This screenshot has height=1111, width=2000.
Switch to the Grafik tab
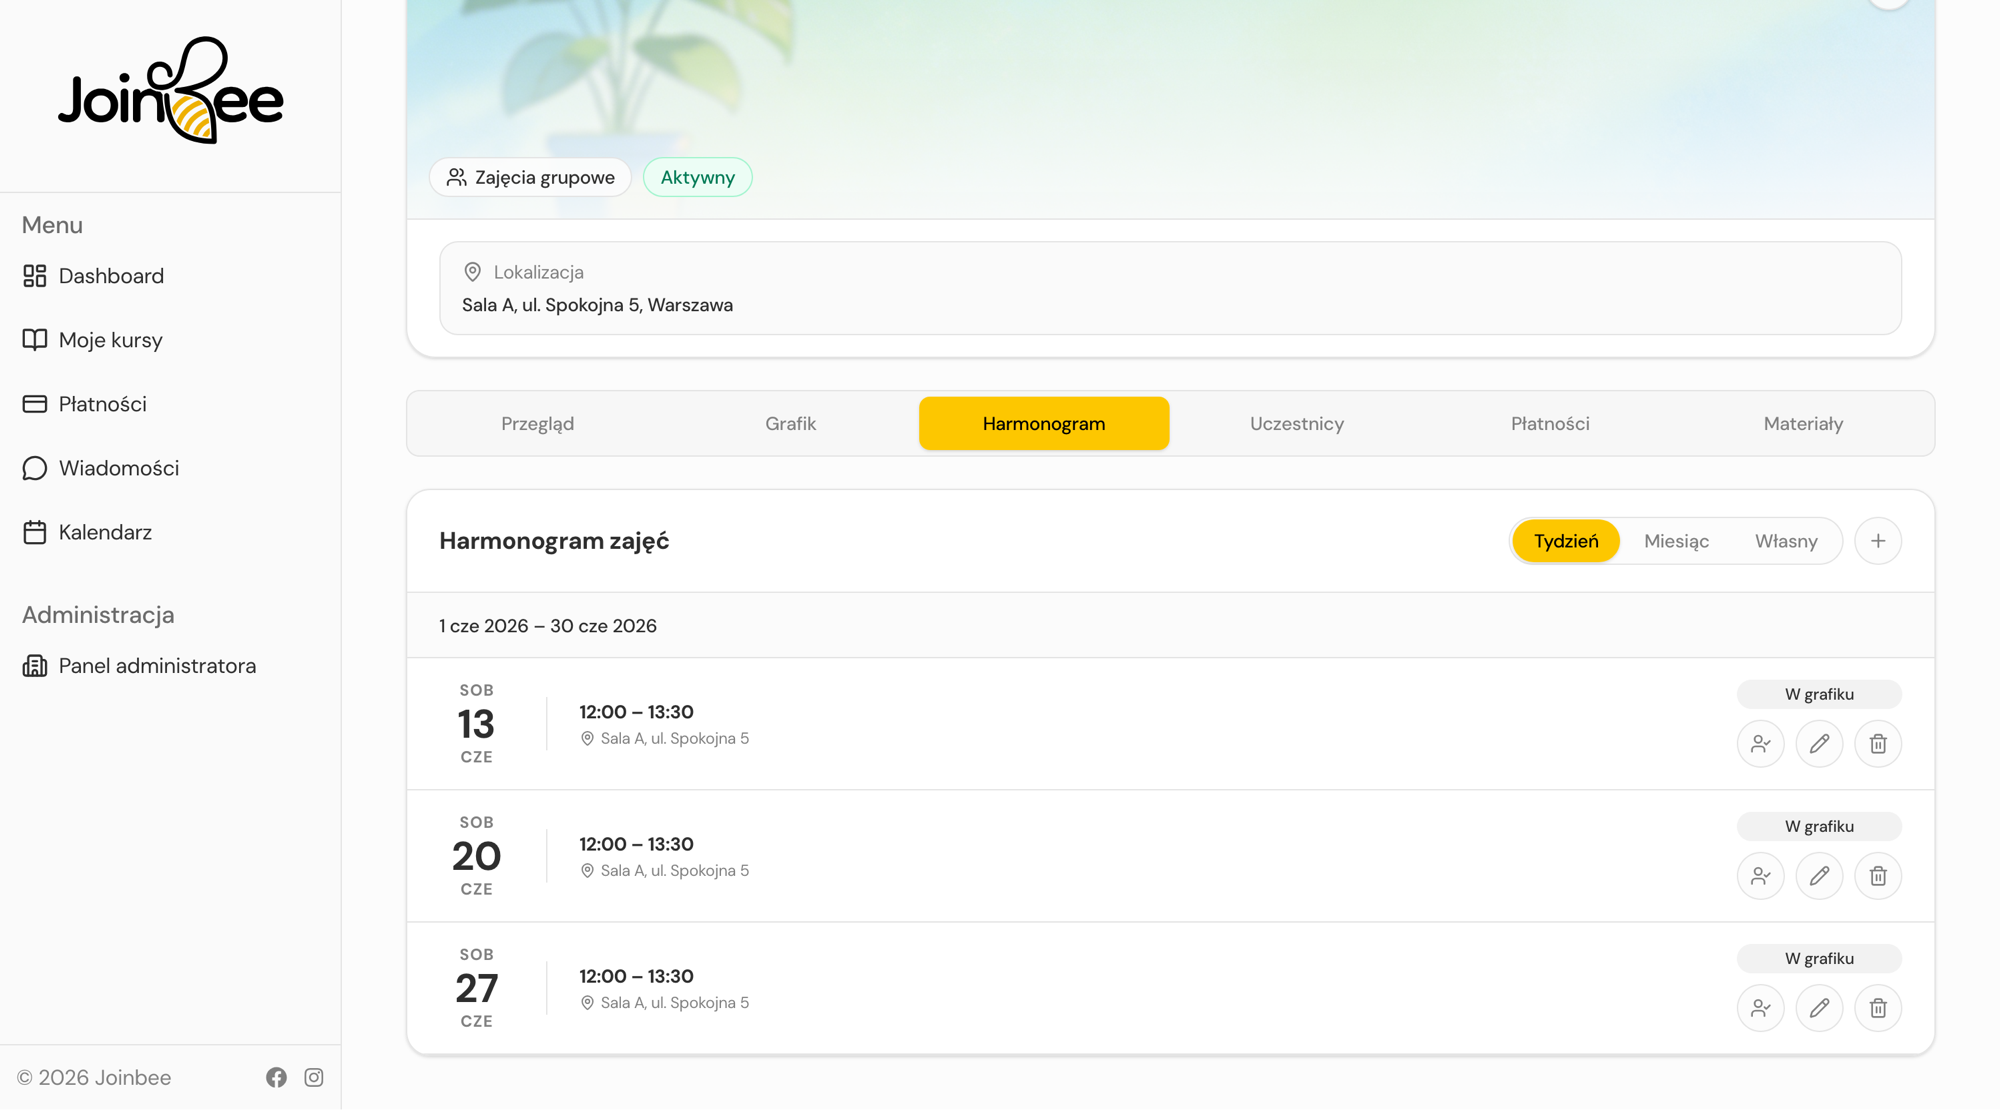coord(791,424)
